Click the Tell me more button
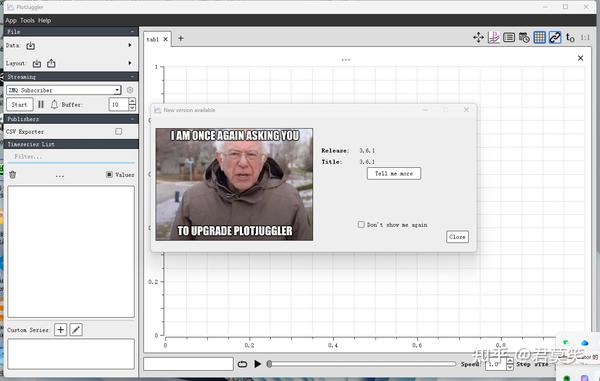The height and width of the screenshot is (381, 600). point(394,174)
